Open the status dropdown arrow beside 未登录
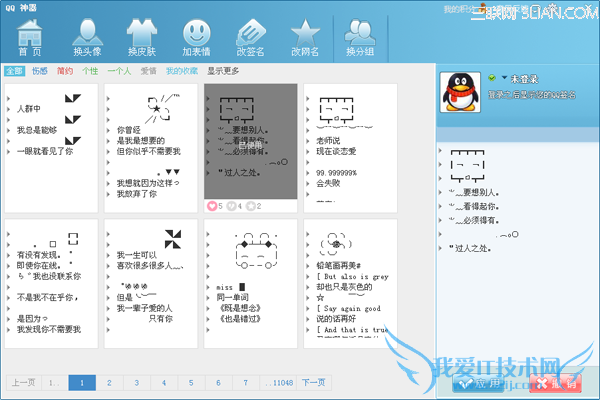This screenshot has height=400, width=600. pos(504,78)
